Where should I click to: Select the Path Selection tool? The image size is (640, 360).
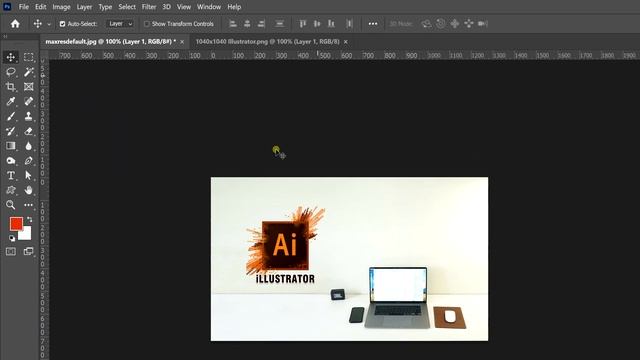28,176
